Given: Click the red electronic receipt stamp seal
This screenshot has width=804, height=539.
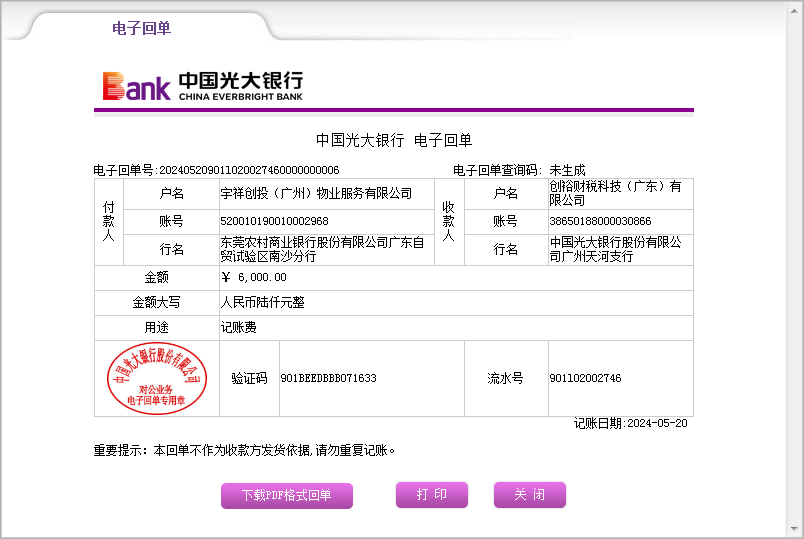Looking at the screenshot, I should pos(157,378).
